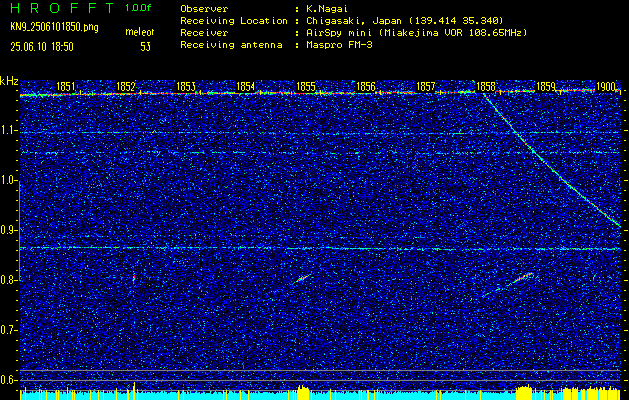This screenshot has width=629, height=400.
Task: Click the observer name K.Nagai
Action: (x=327, y=9)
